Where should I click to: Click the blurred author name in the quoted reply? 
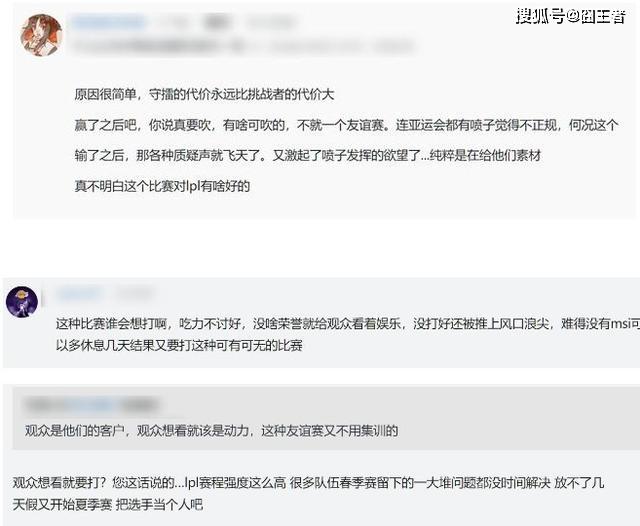[91, 405]
